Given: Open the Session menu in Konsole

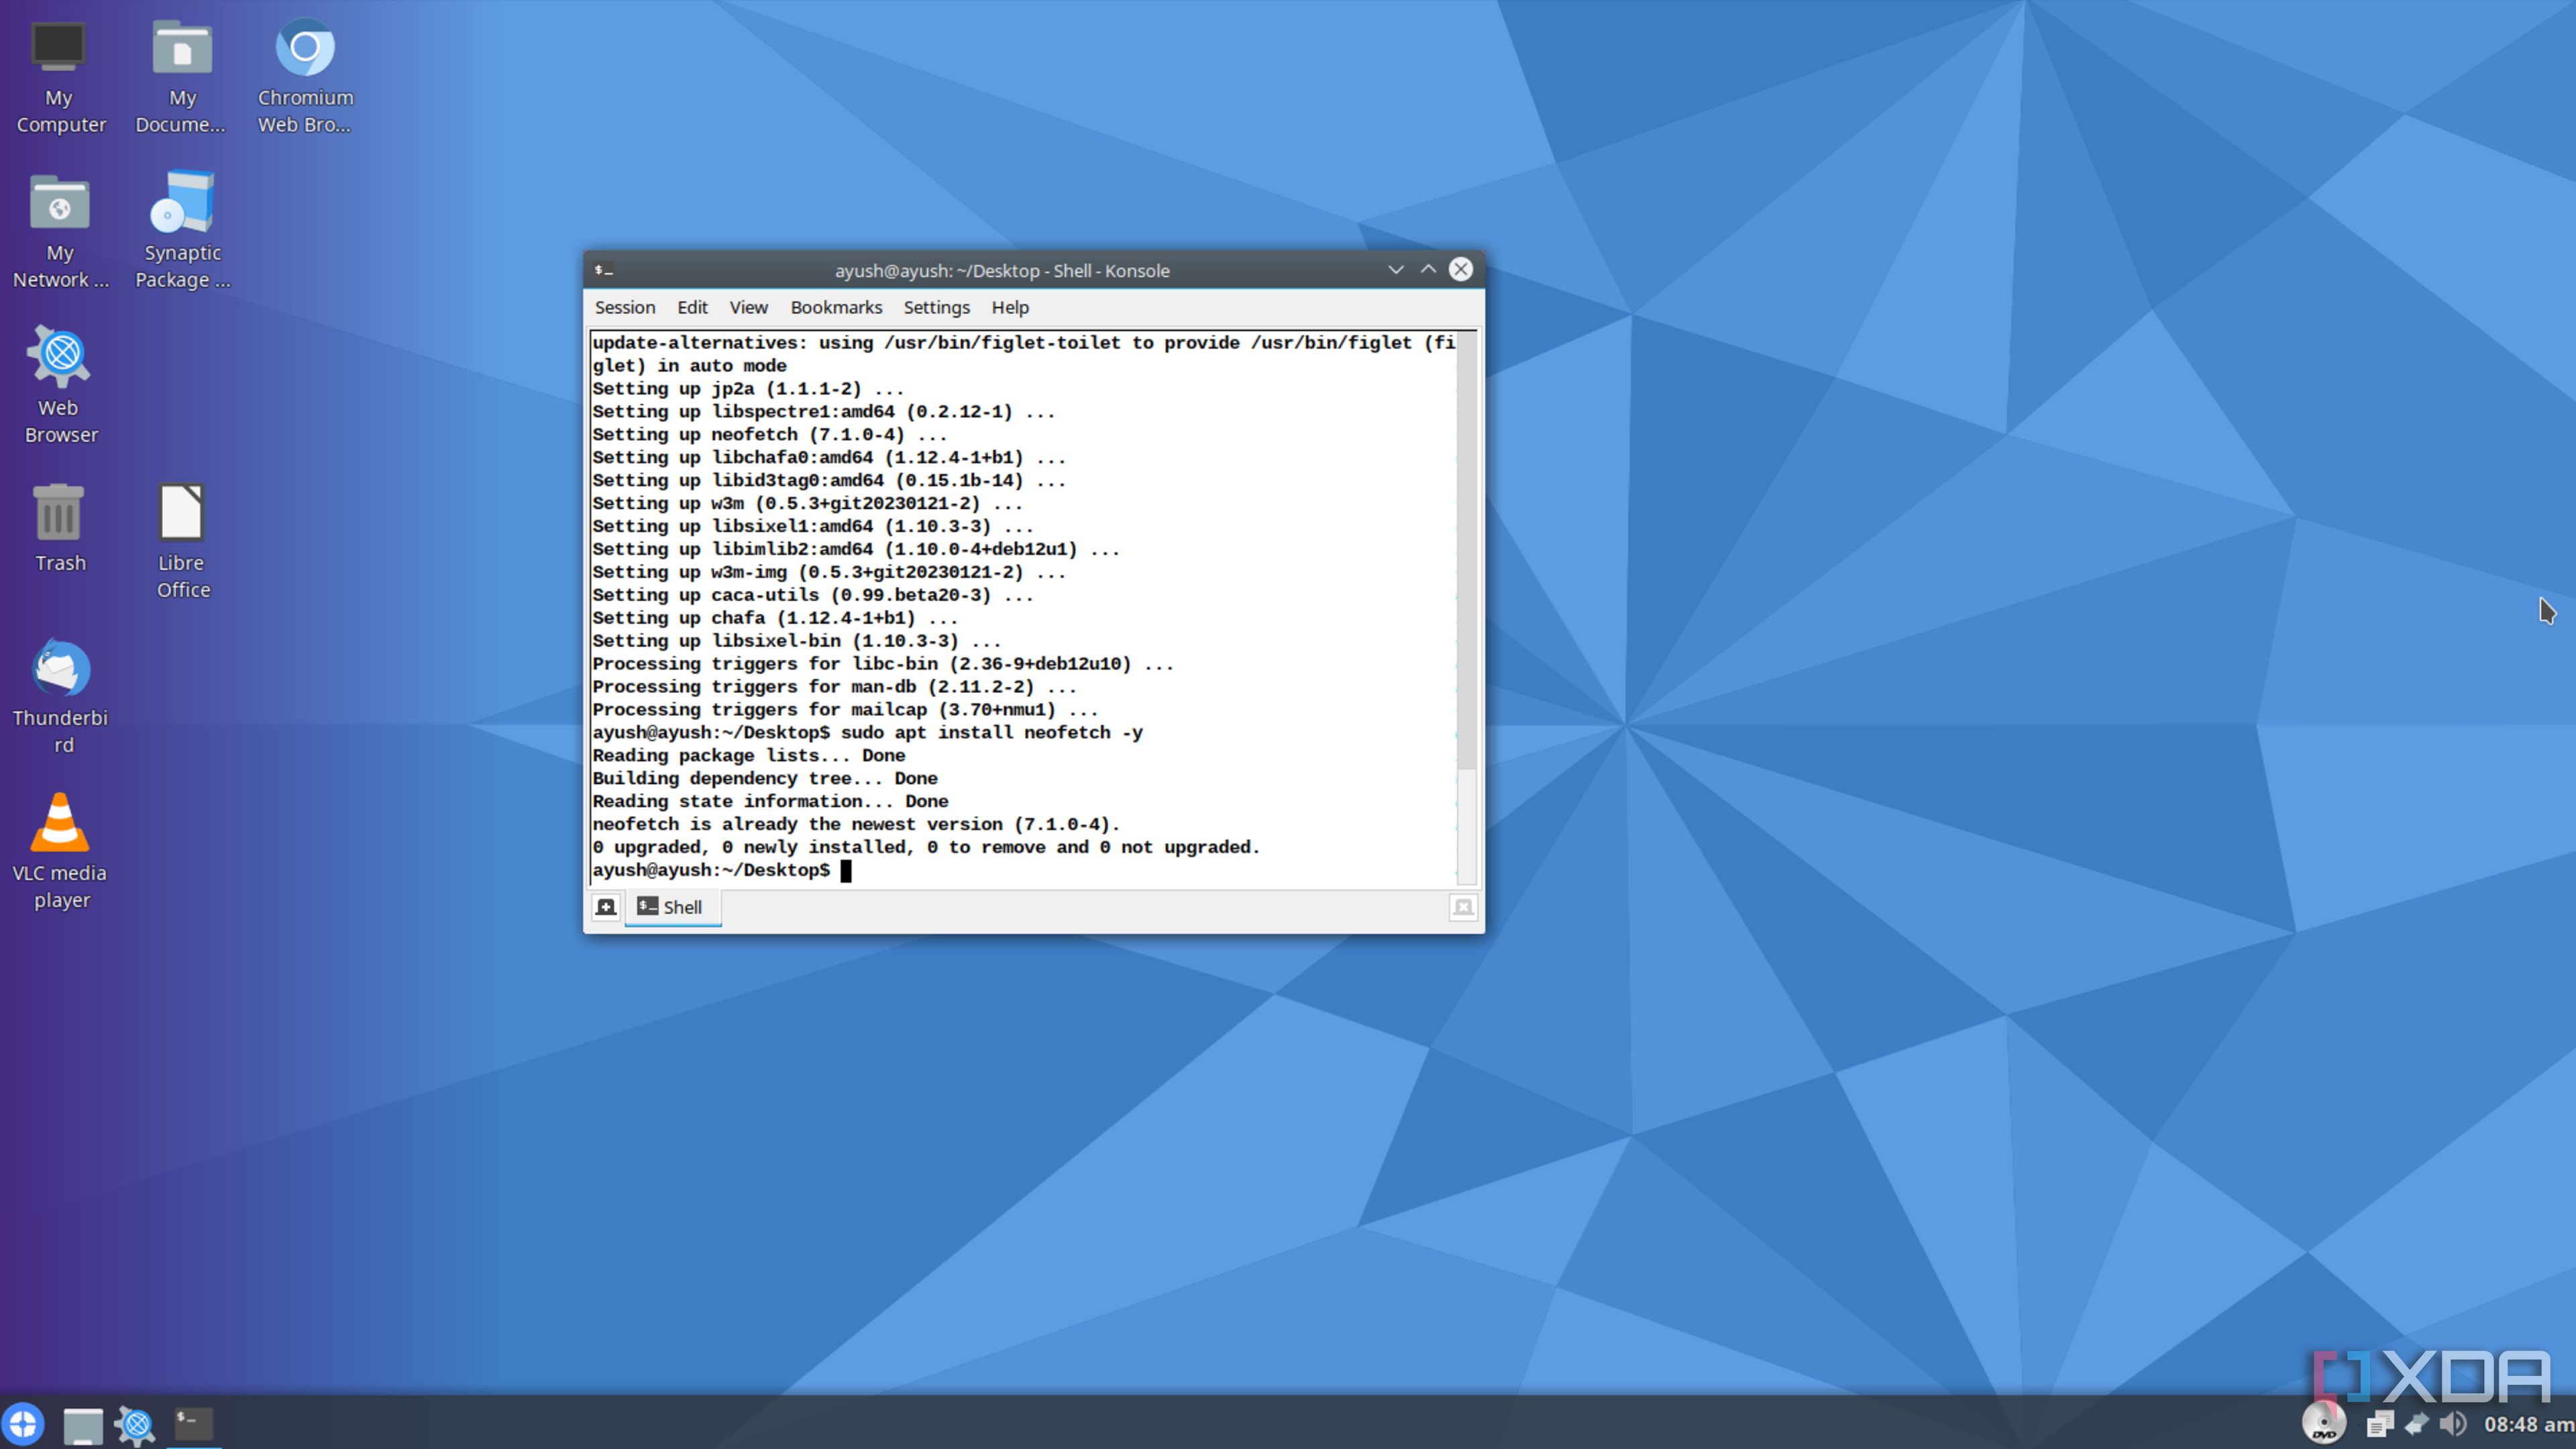Looking at the screenshot, I should (625, 307).
